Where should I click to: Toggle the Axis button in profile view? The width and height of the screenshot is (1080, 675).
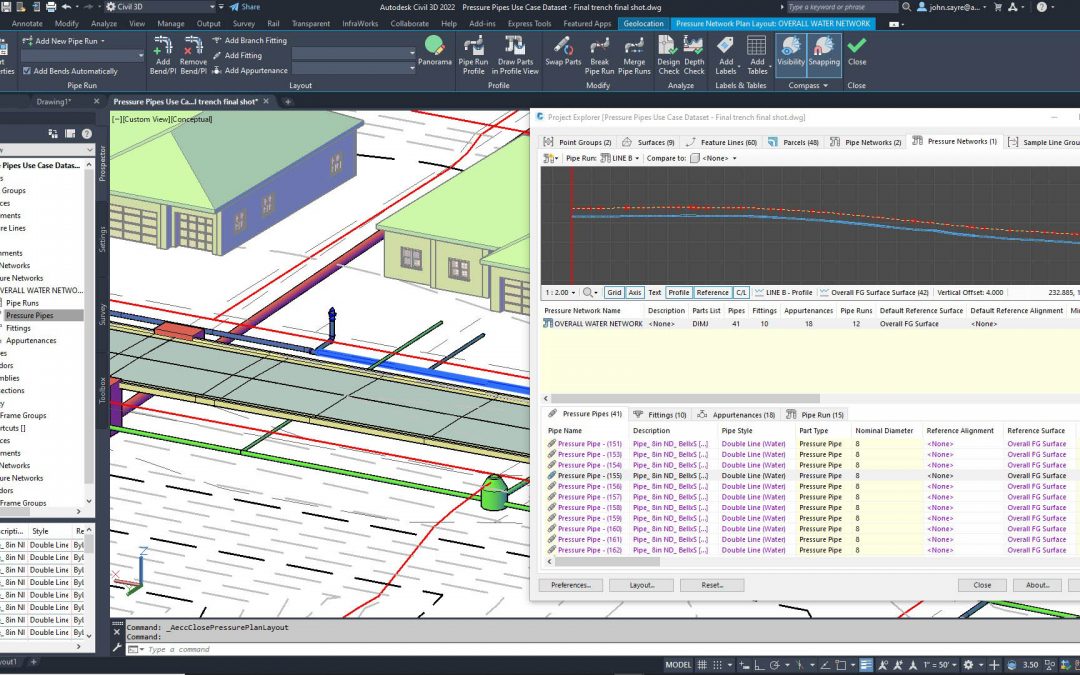coord(635,293)
